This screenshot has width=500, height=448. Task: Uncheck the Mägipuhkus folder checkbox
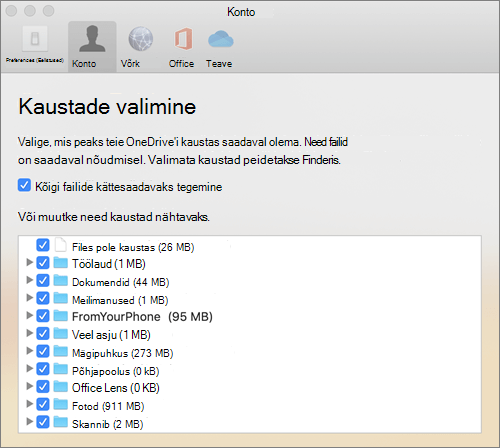[43, 351]
